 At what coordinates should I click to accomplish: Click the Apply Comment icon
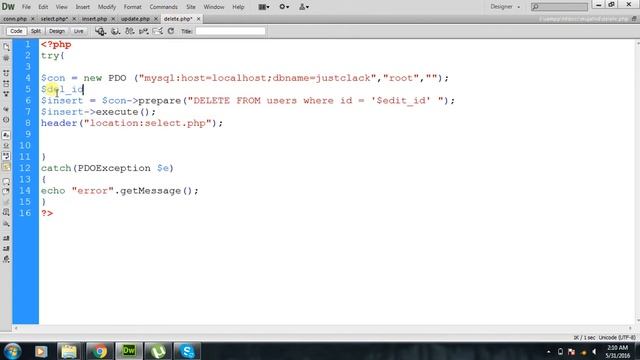(6, 181)
